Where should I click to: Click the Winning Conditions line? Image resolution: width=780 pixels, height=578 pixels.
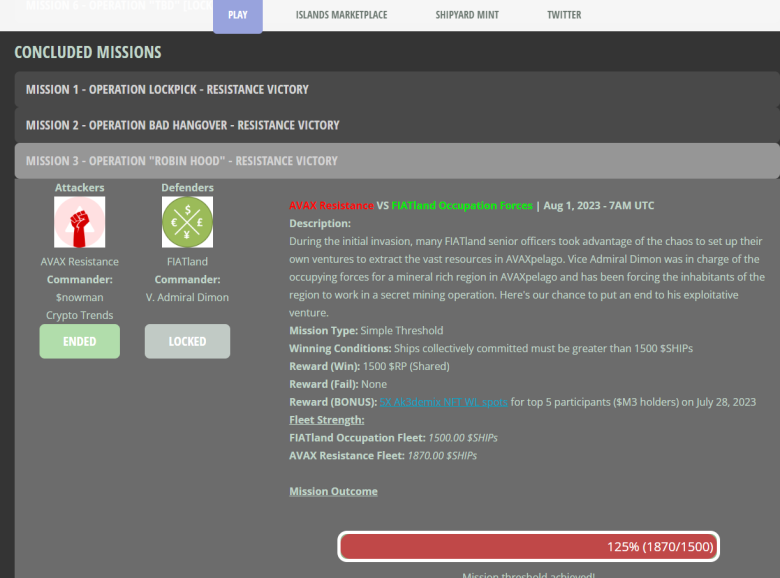491,348
